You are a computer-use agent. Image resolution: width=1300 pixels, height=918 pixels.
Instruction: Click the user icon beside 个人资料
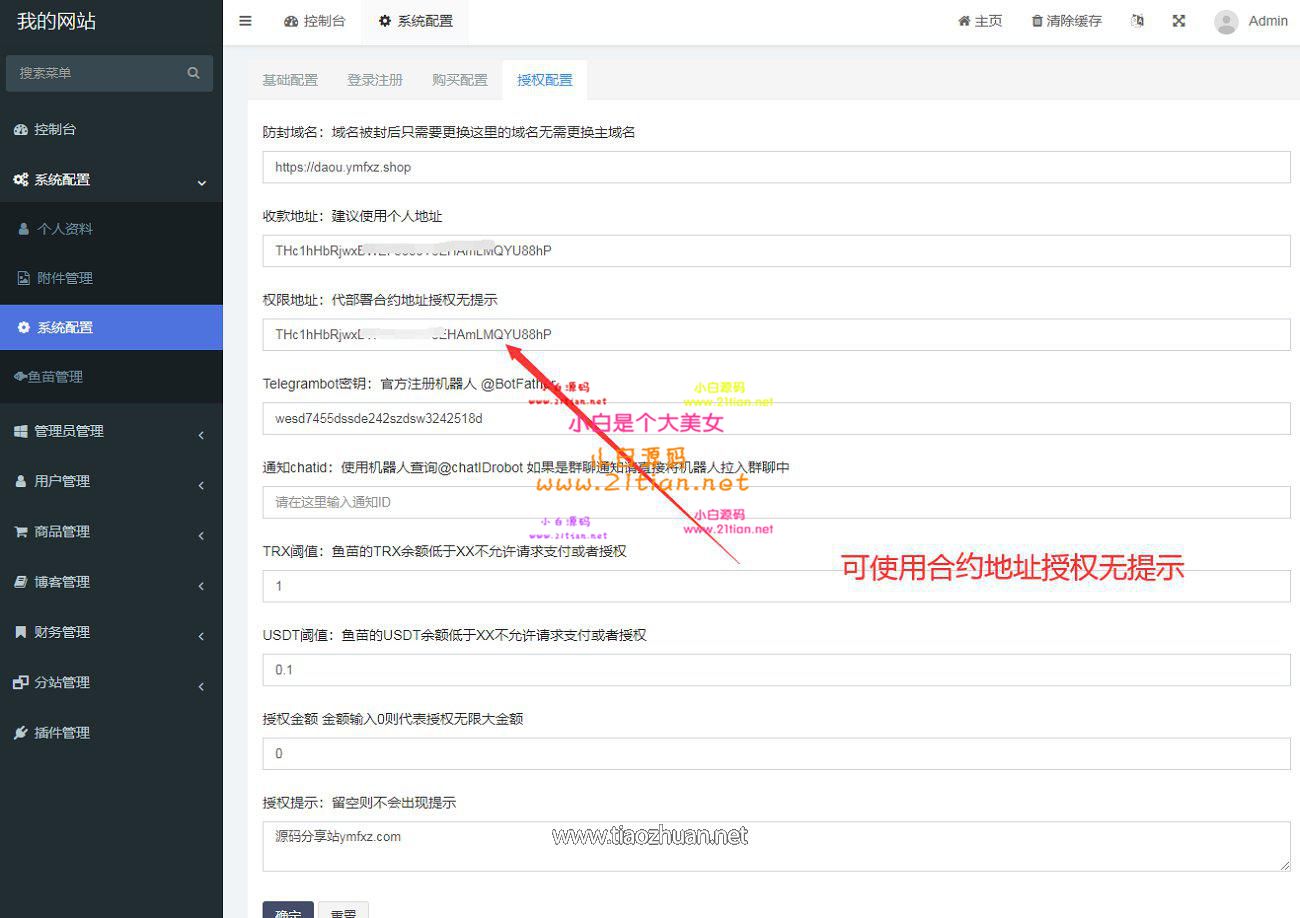pos(24,229)
